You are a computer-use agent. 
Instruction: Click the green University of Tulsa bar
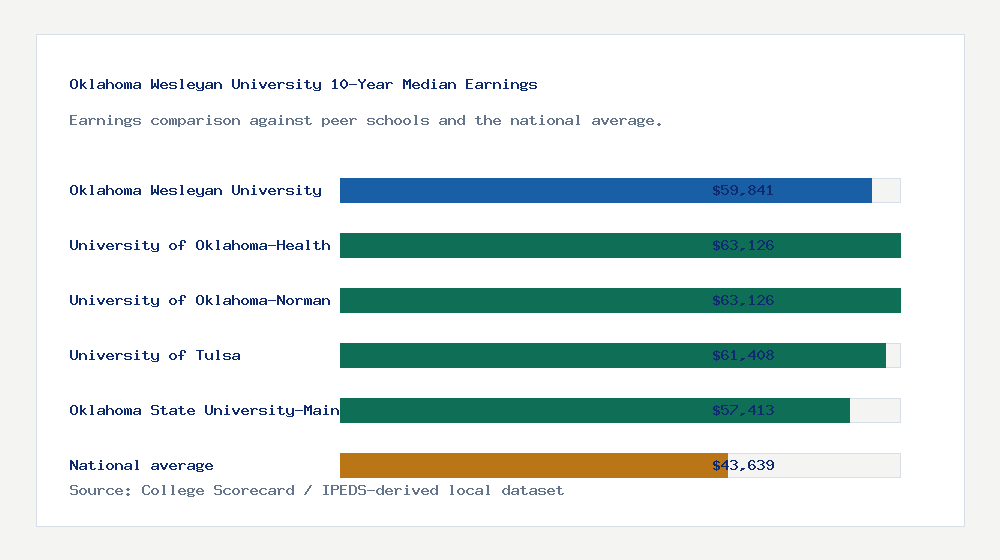[613, 355]
